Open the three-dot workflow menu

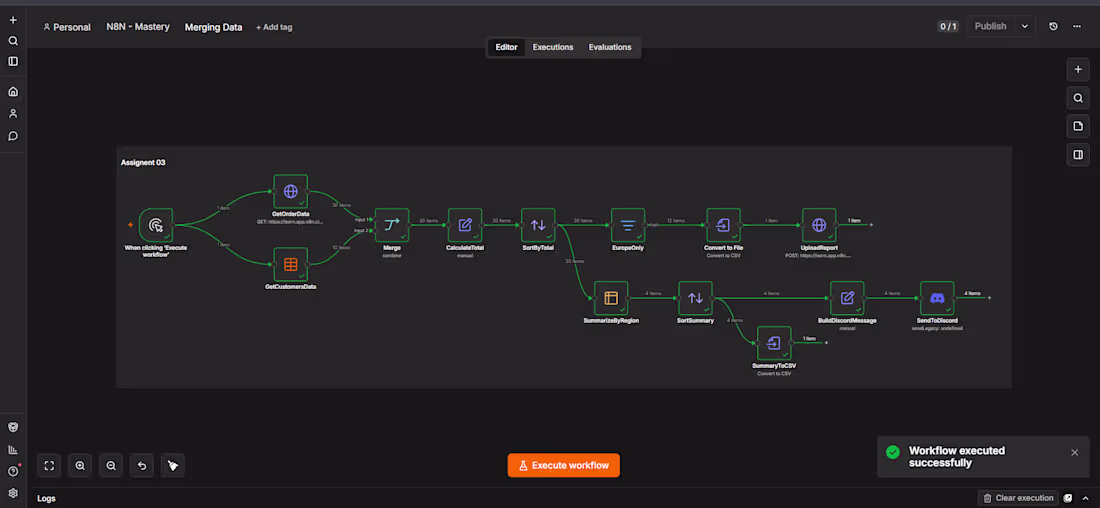(x=1077, y=26)
